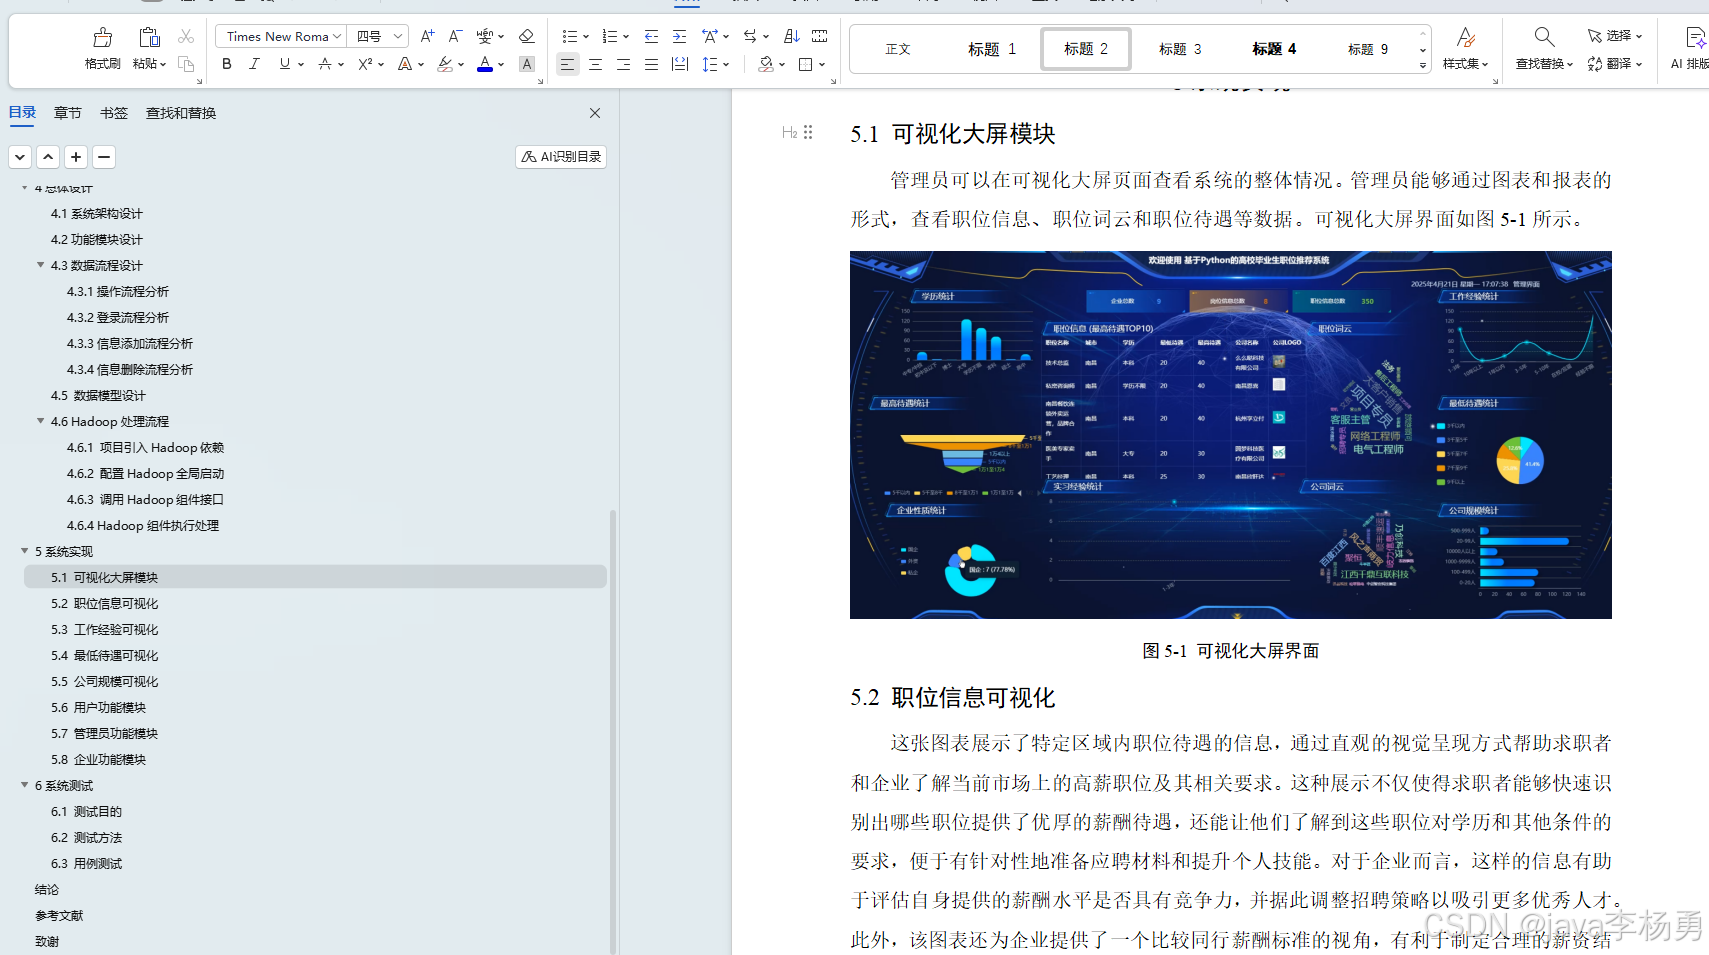Click the Clear formatting eraser icon

pos(526,36)
